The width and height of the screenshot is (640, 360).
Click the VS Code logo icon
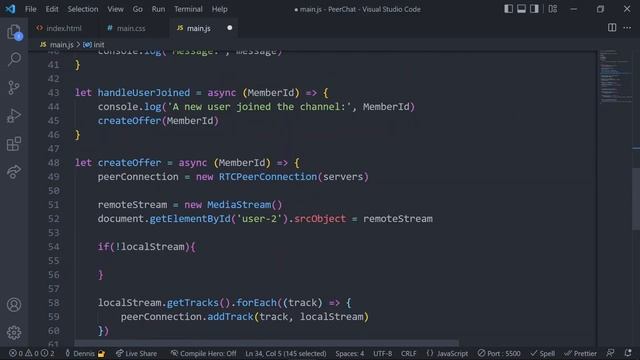(10, 9)
